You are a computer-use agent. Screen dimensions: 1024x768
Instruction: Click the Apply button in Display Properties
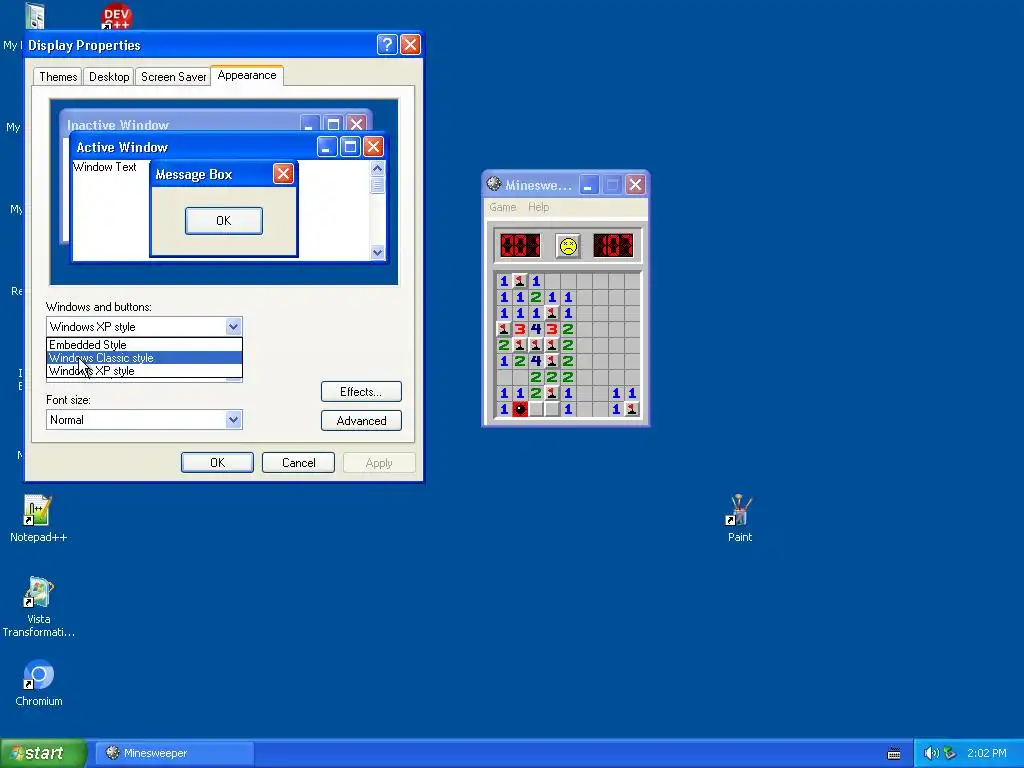click(x=379, y=462)
